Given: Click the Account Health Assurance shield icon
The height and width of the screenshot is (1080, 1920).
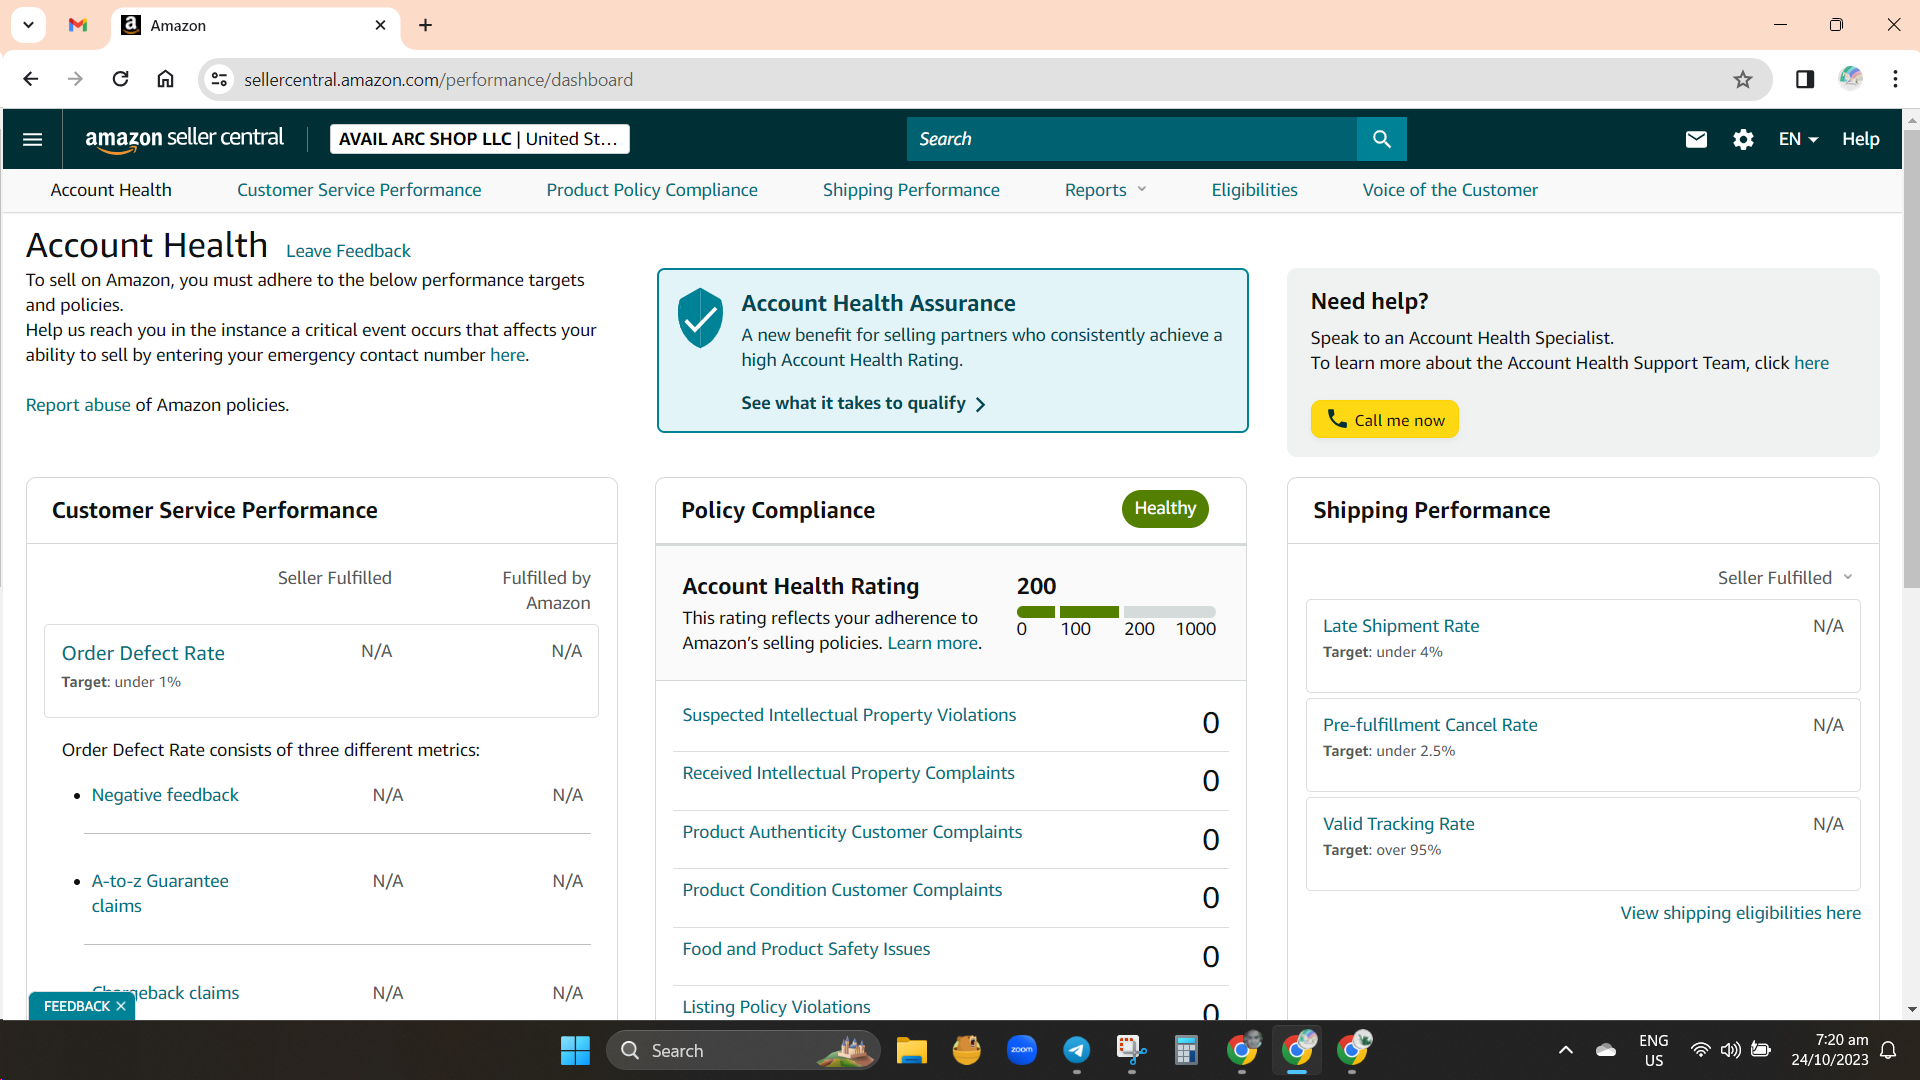Looking at the screenshot, I should (x=700, y=318).
